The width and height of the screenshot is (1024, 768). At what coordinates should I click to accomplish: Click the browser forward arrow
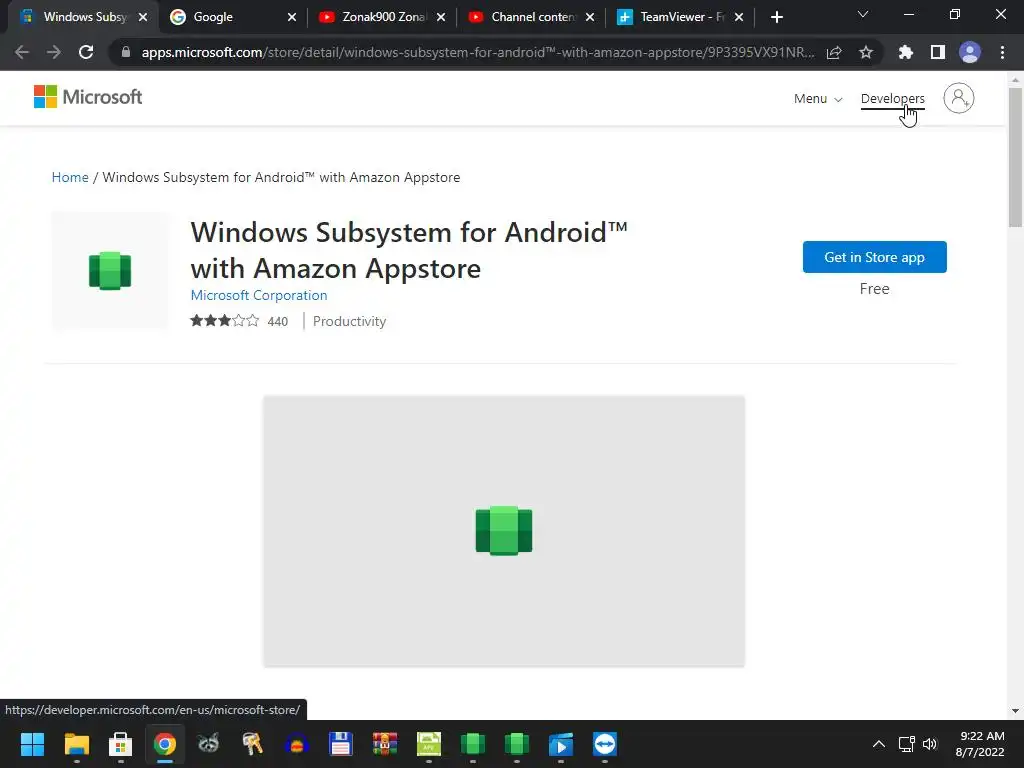coord(54,52)
